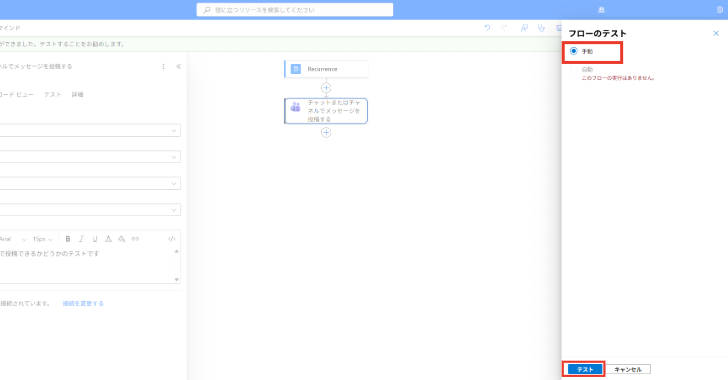The width and height of the screenshot is (728, 380).
Task: Select the チャットまたはチャネルでメッセージを投稿する card
Action: pos(326,111)
